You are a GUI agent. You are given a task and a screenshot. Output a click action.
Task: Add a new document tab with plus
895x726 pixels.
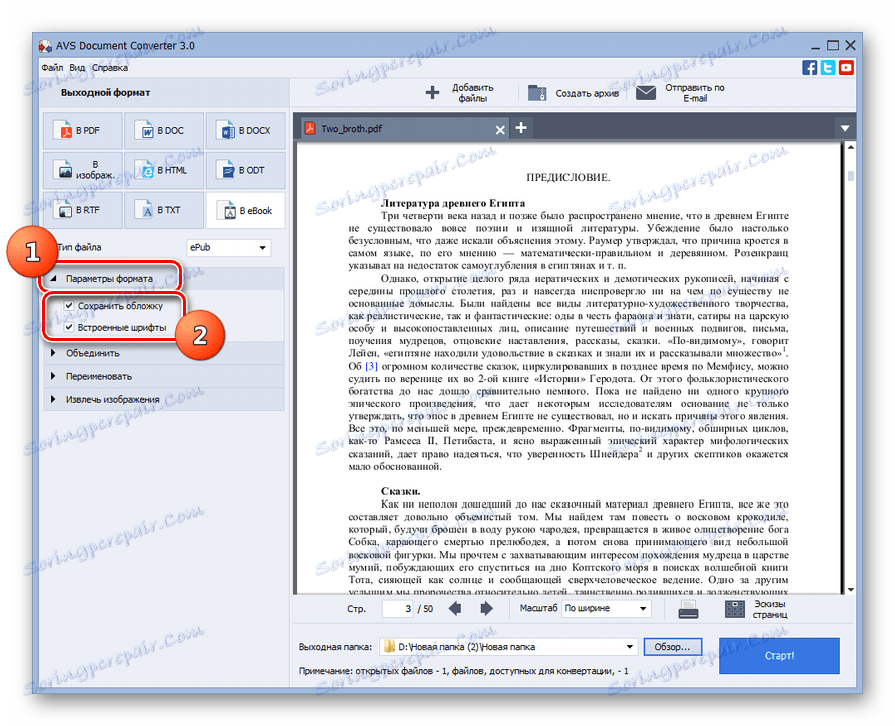tap(521, 127)
